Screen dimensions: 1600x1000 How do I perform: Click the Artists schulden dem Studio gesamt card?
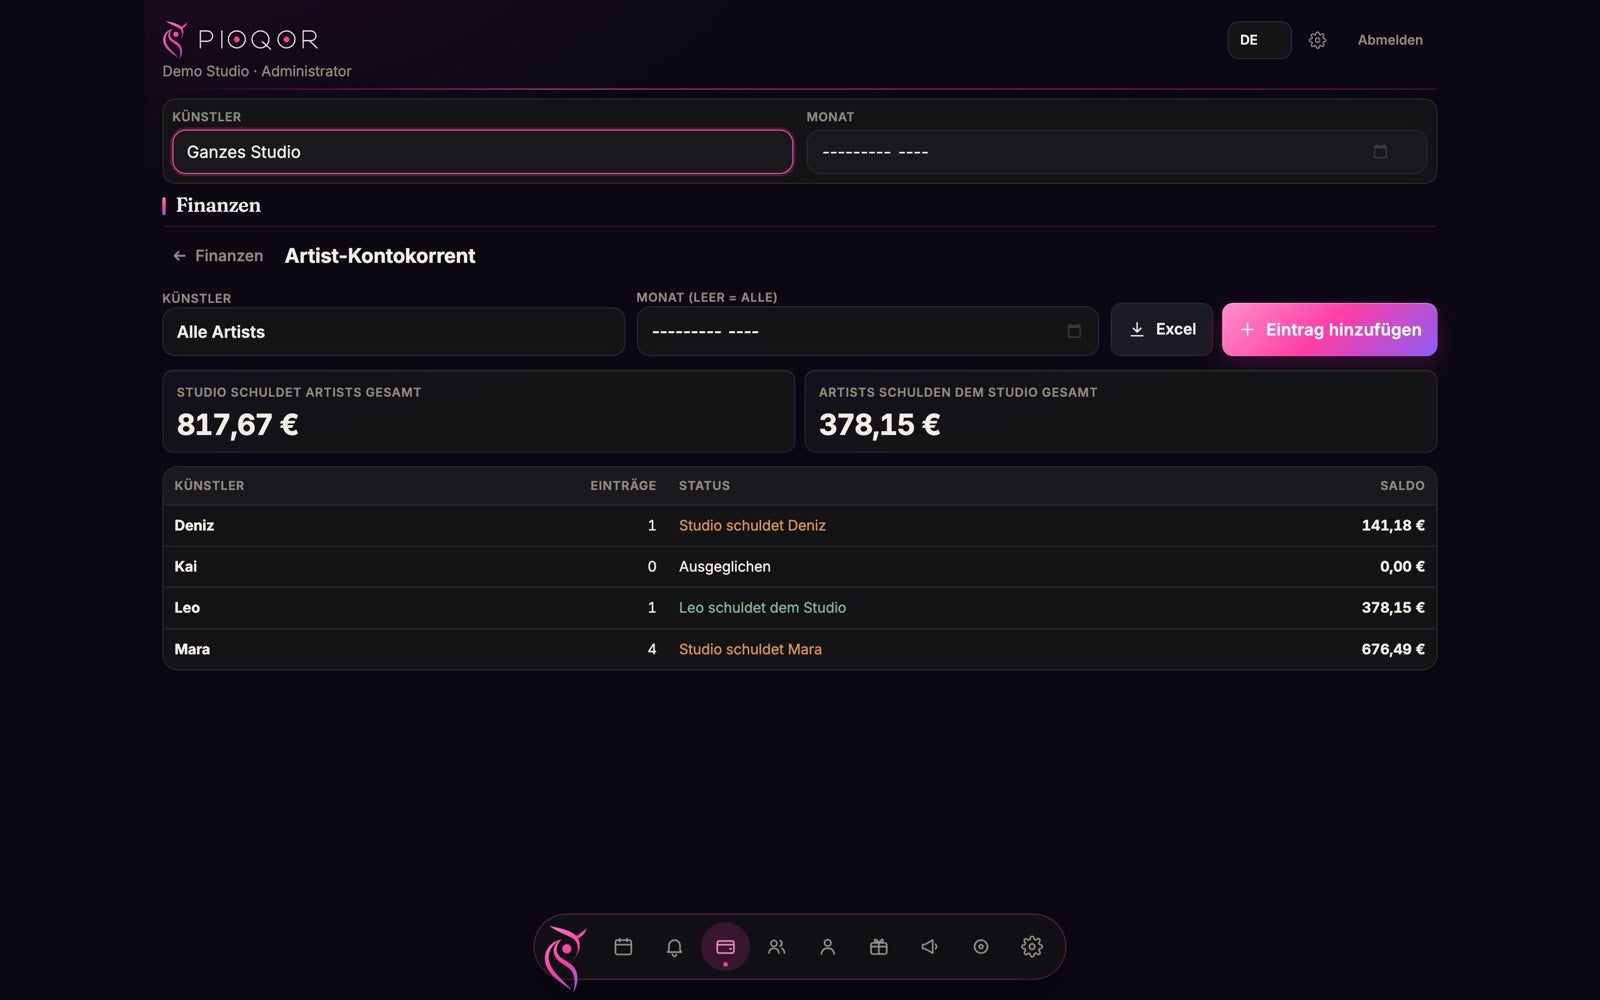(1121, 411)
